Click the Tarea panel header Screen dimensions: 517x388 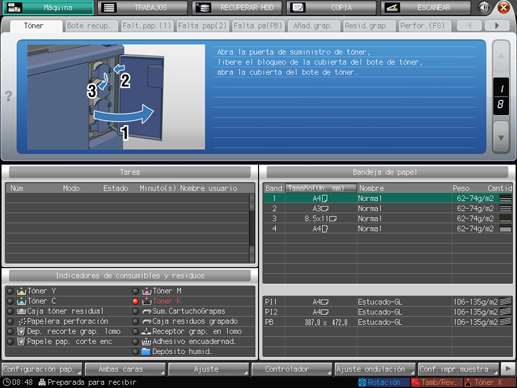(130, 172)
